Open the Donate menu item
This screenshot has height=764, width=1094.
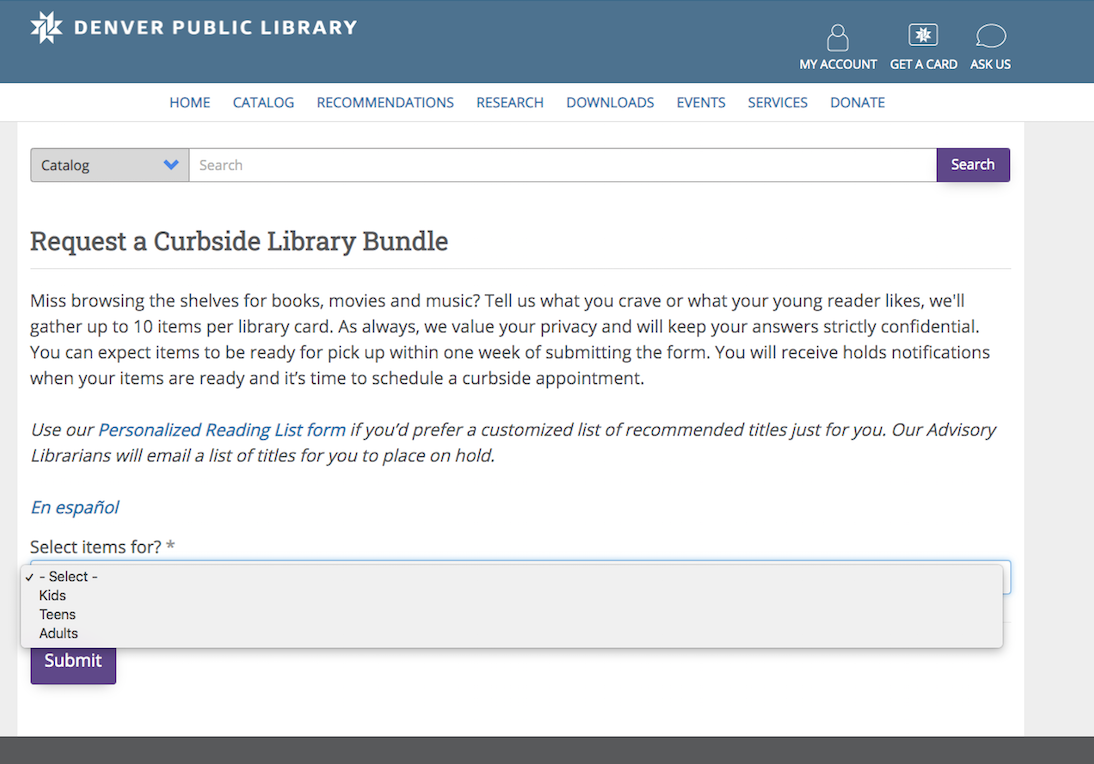click(857, 103)
